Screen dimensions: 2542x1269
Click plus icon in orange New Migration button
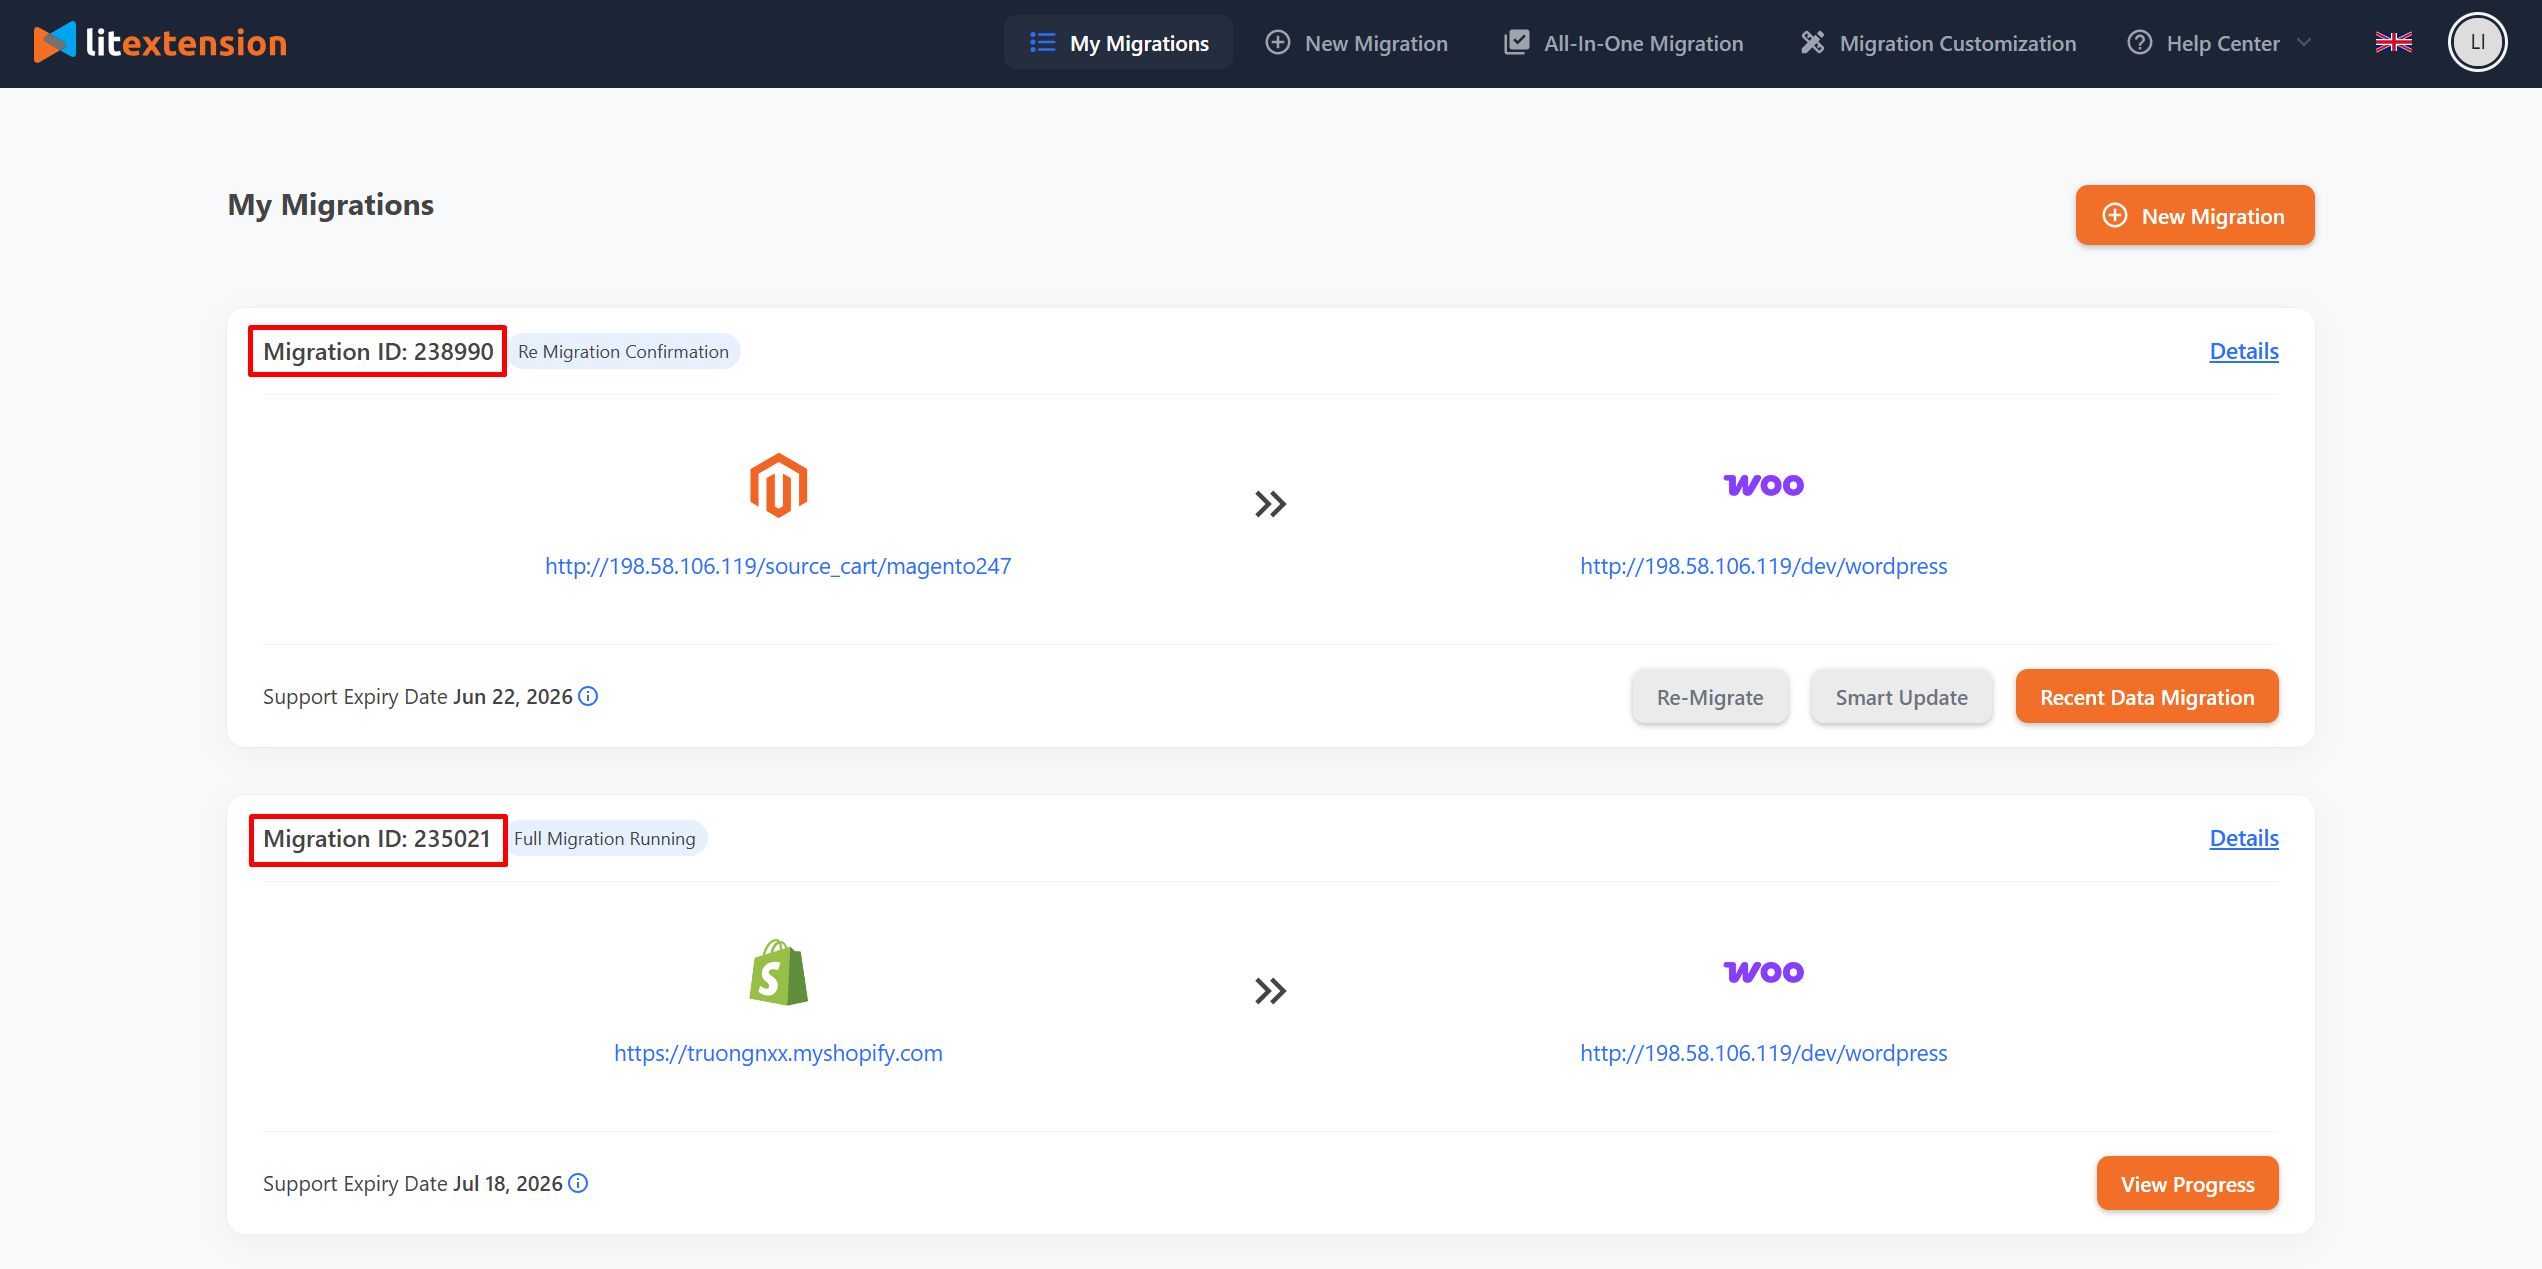coord(2115,215)
